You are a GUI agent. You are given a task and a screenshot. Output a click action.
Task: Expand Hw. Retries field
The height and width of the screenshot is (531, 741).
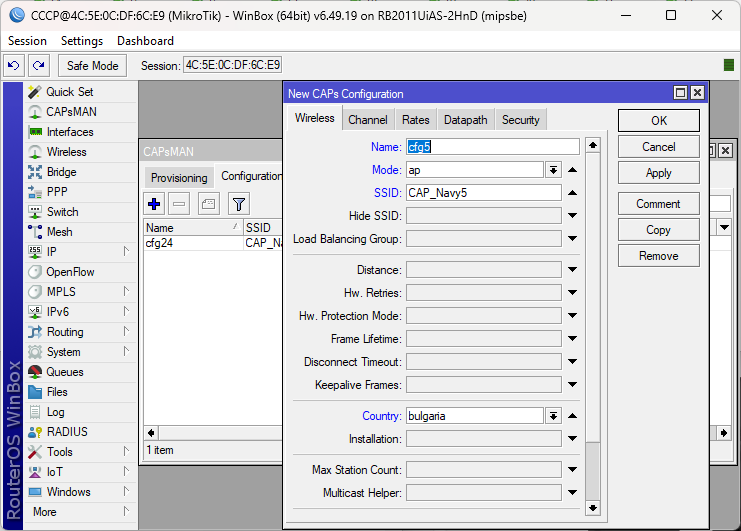pos(572,293)
